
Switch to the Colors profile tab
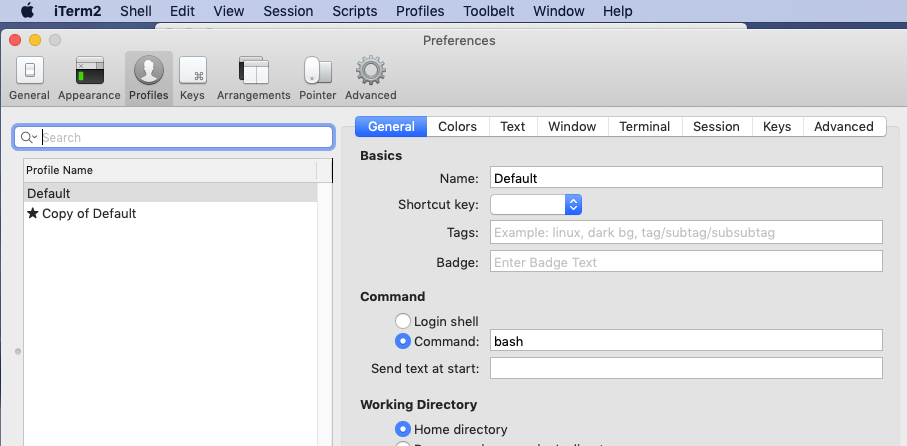[458, 127]
